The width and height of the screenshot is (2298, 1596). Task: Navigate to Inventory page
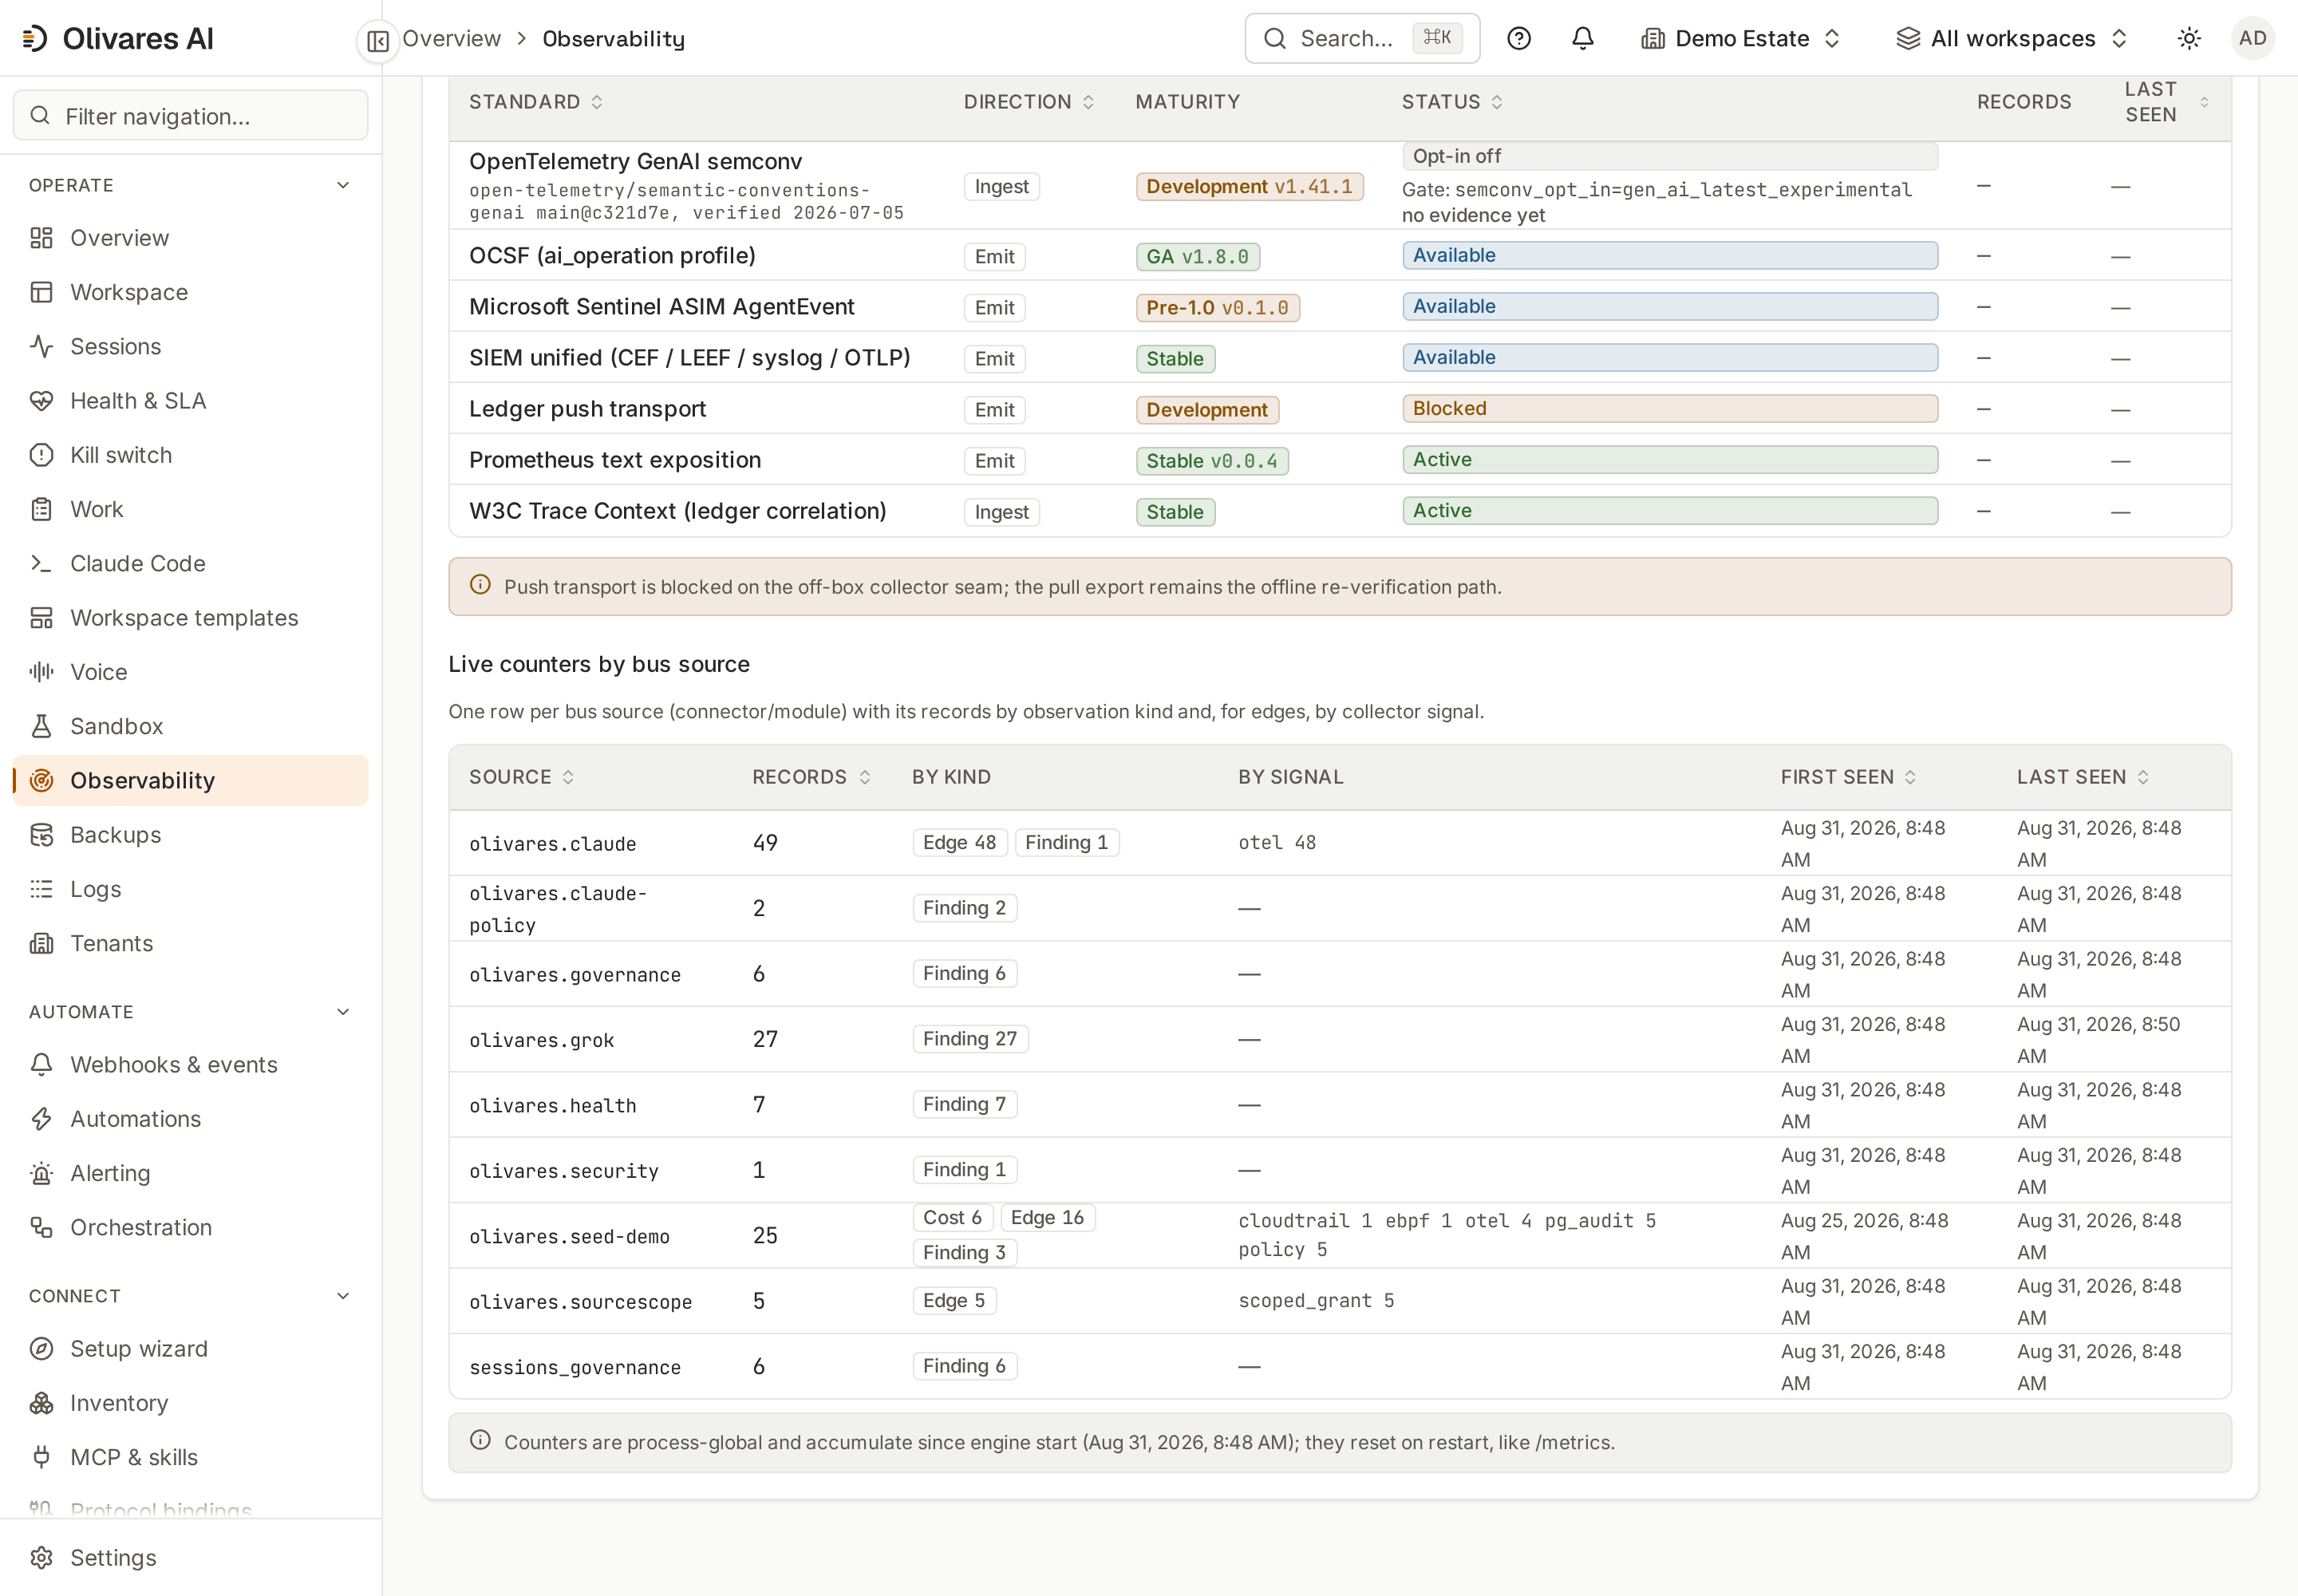coord(190,1403)
